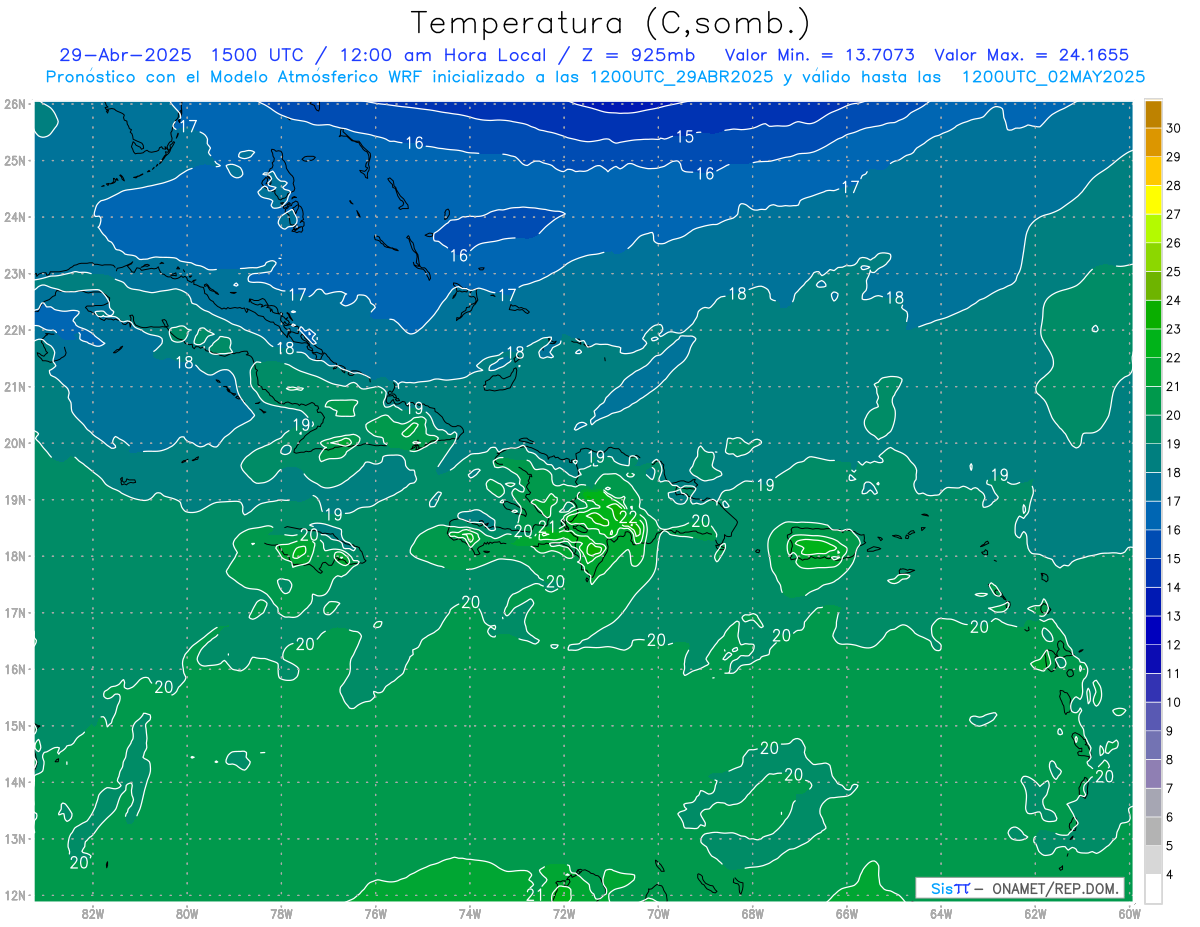Click the '62W' longitude axis label

pos(1035,913)
